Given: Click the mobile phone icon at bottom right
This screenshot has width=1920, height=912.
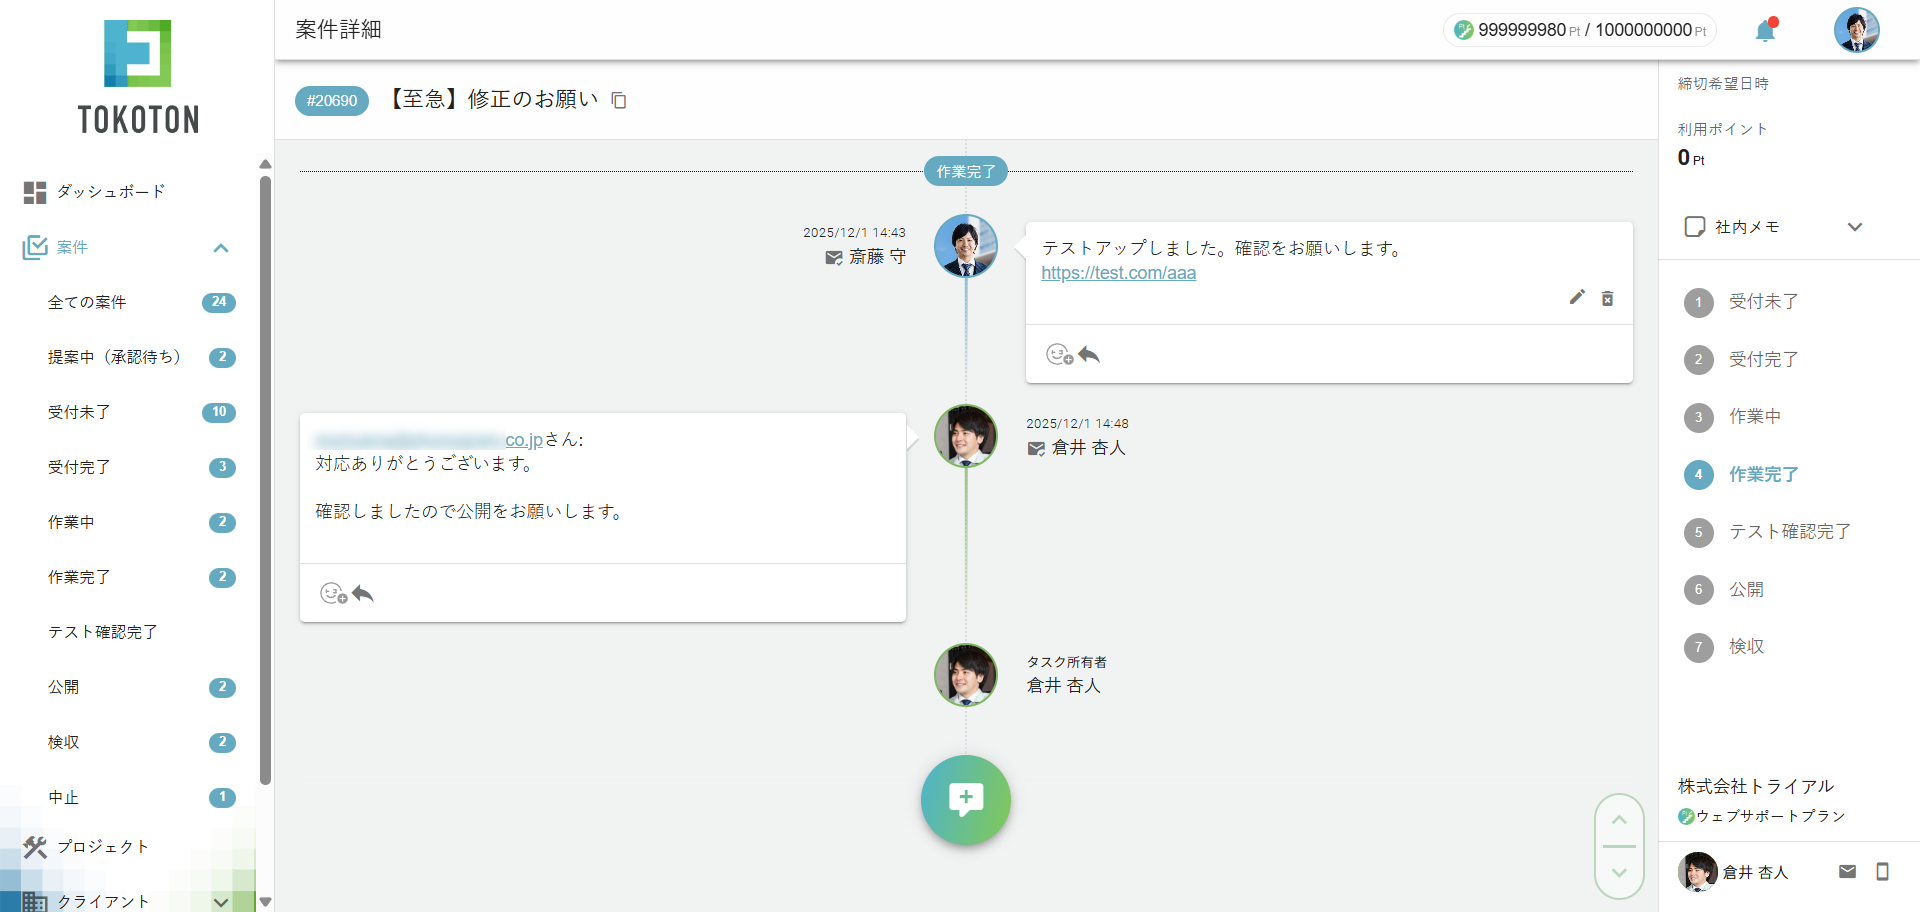Looking at the screenshot, I should coord(1882,872).
